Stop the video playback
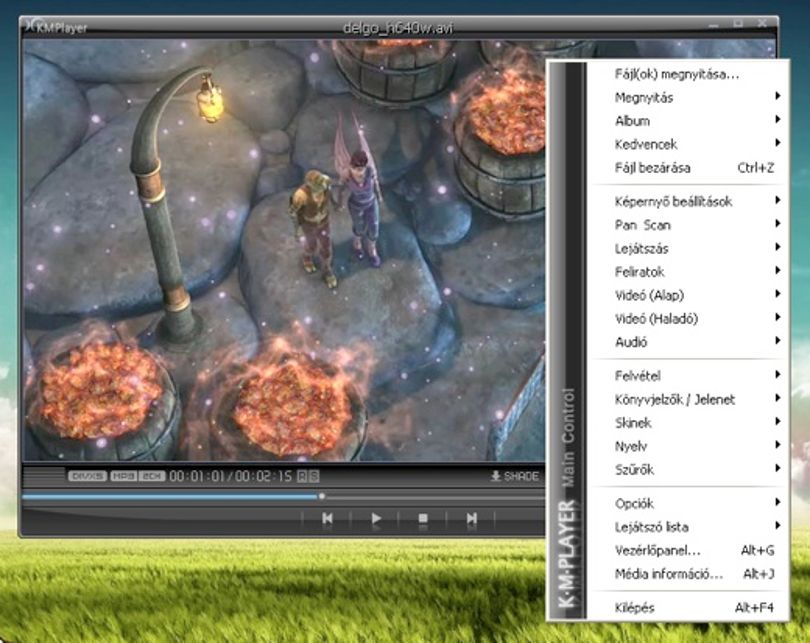Image resolution: width=810 pixels, height=643 pixels. [423, 517]
